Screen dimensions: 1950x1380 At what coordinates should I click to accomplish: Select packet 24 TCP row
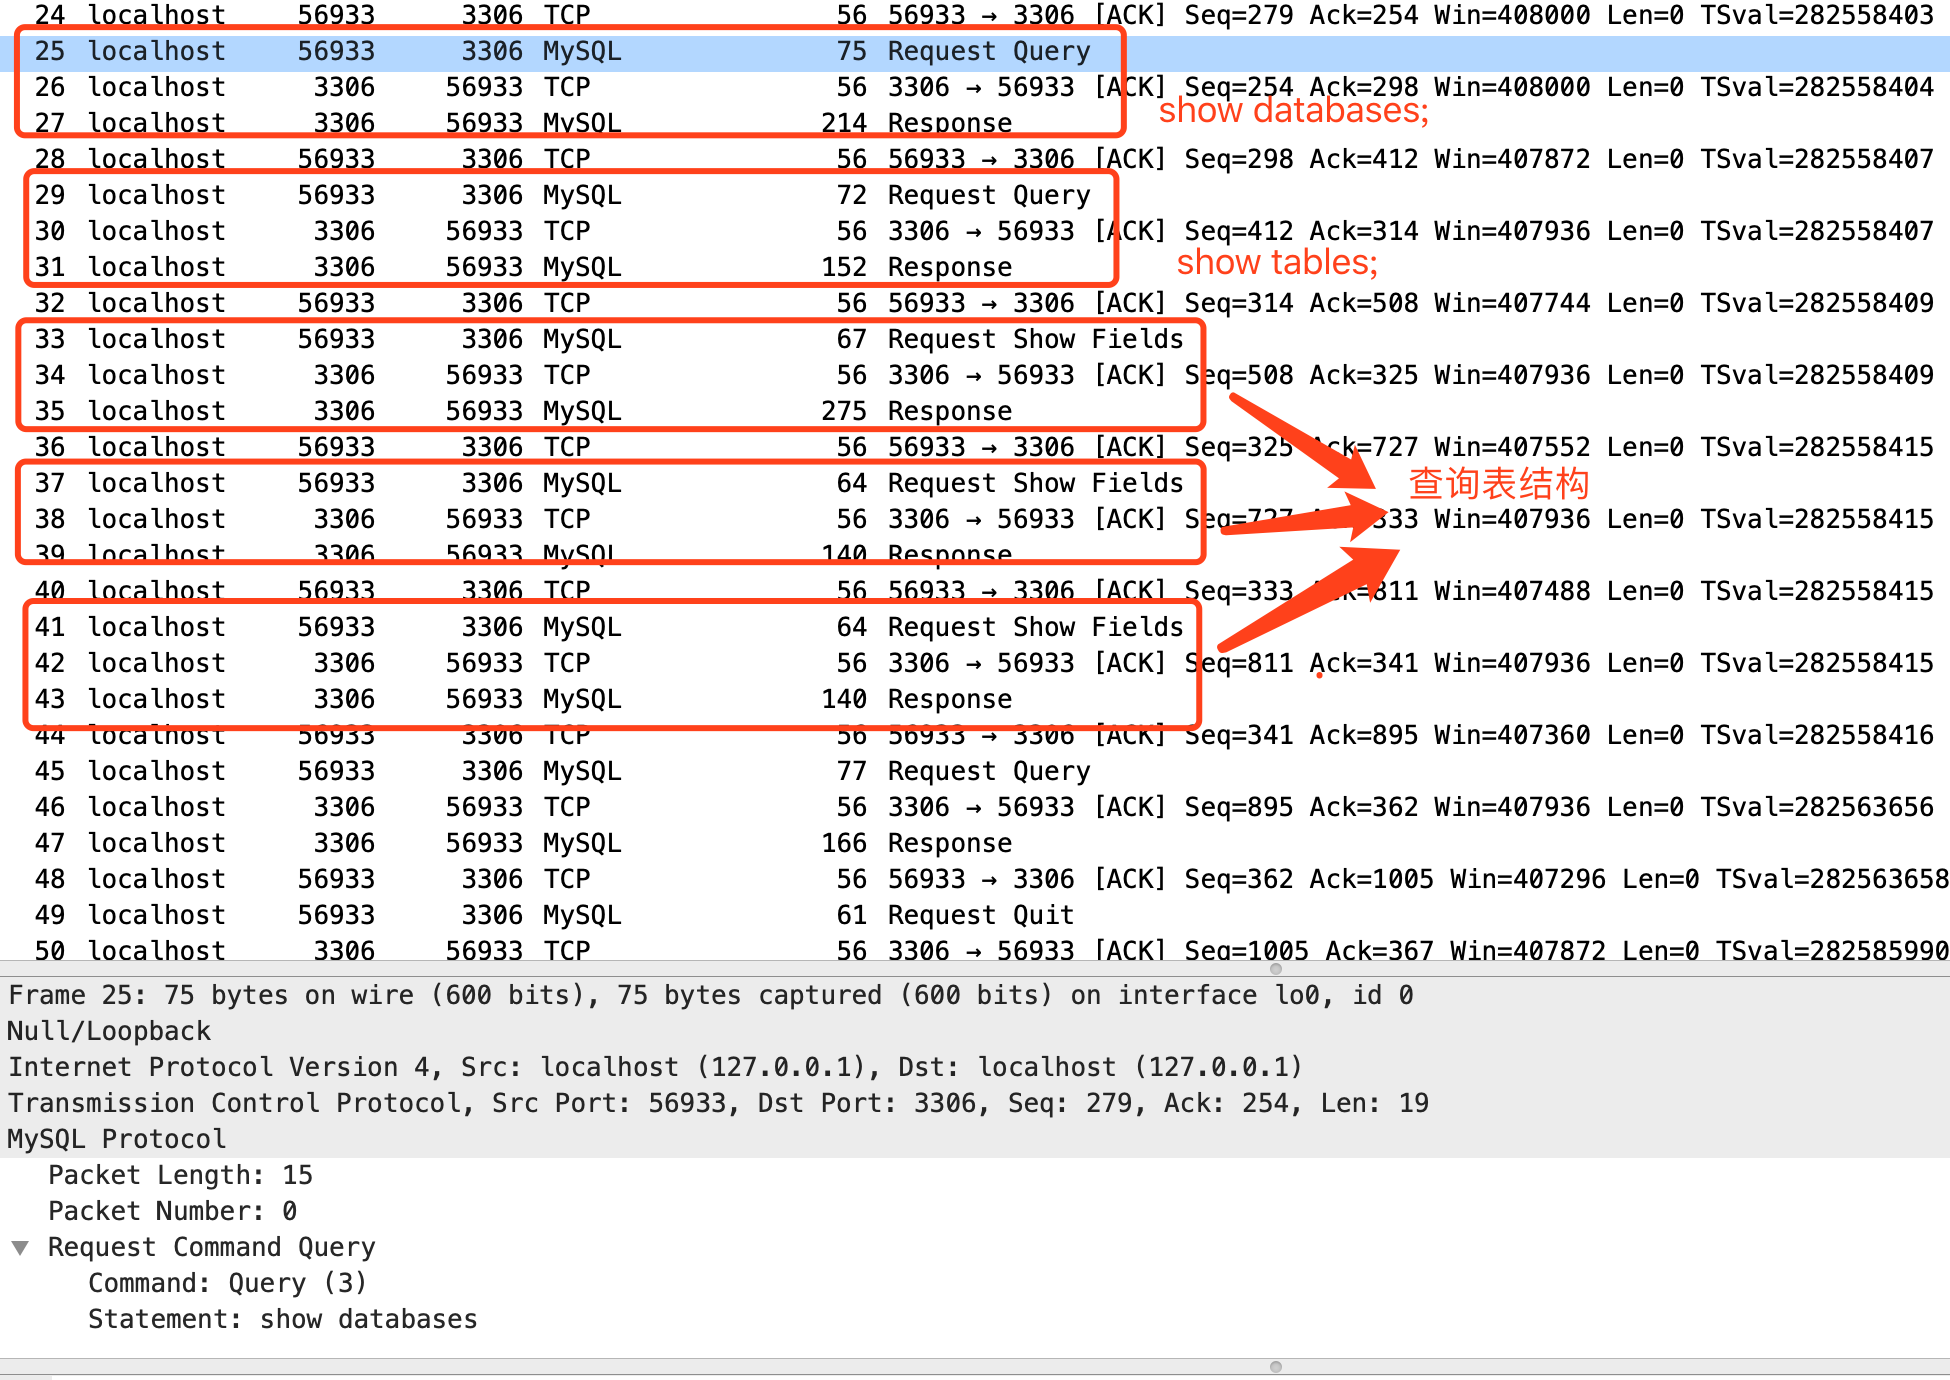point(975,16)
